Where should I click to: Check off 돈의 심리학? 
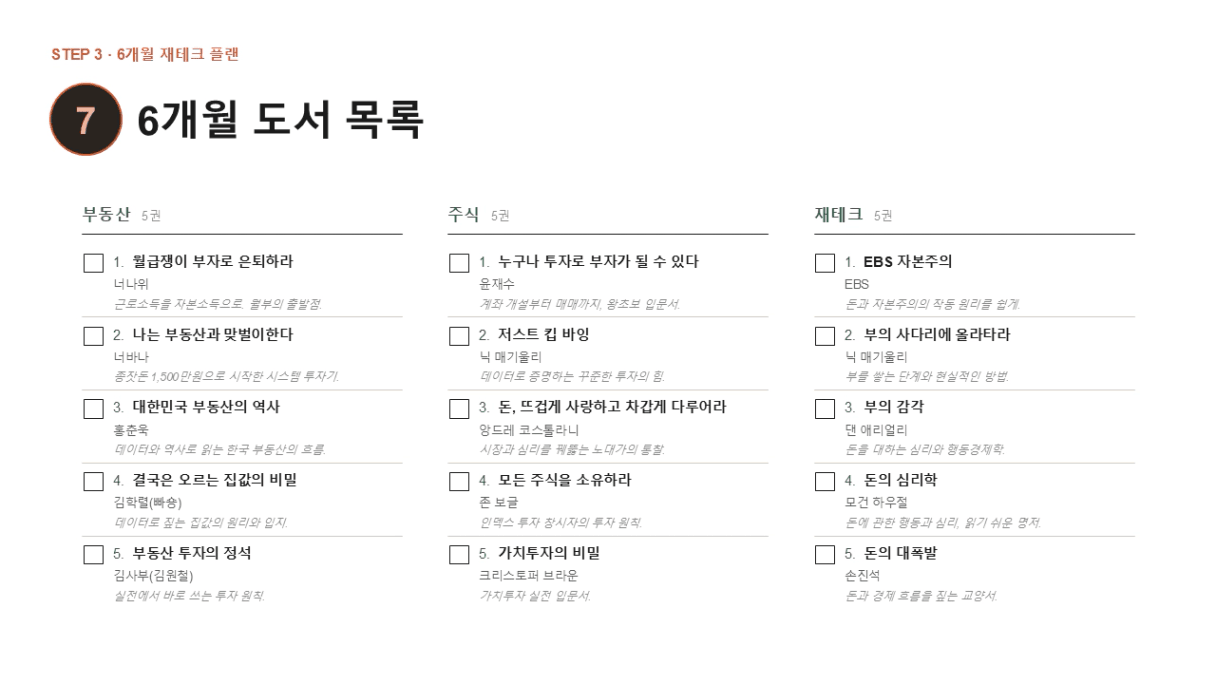(x=825, y=481)
